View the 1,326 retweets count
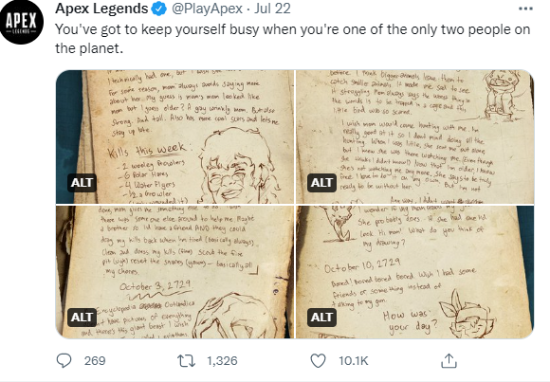 click(x=222, y=361)
